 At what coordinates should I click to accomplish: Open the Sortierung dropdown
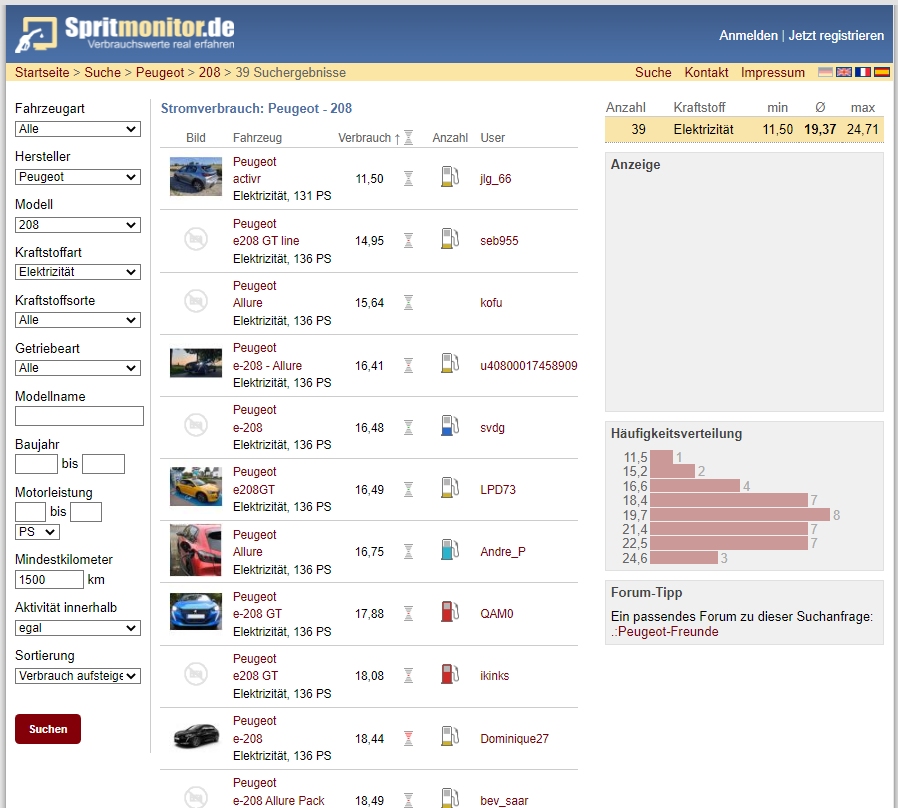pyautogui.click(x=78, y=676)
